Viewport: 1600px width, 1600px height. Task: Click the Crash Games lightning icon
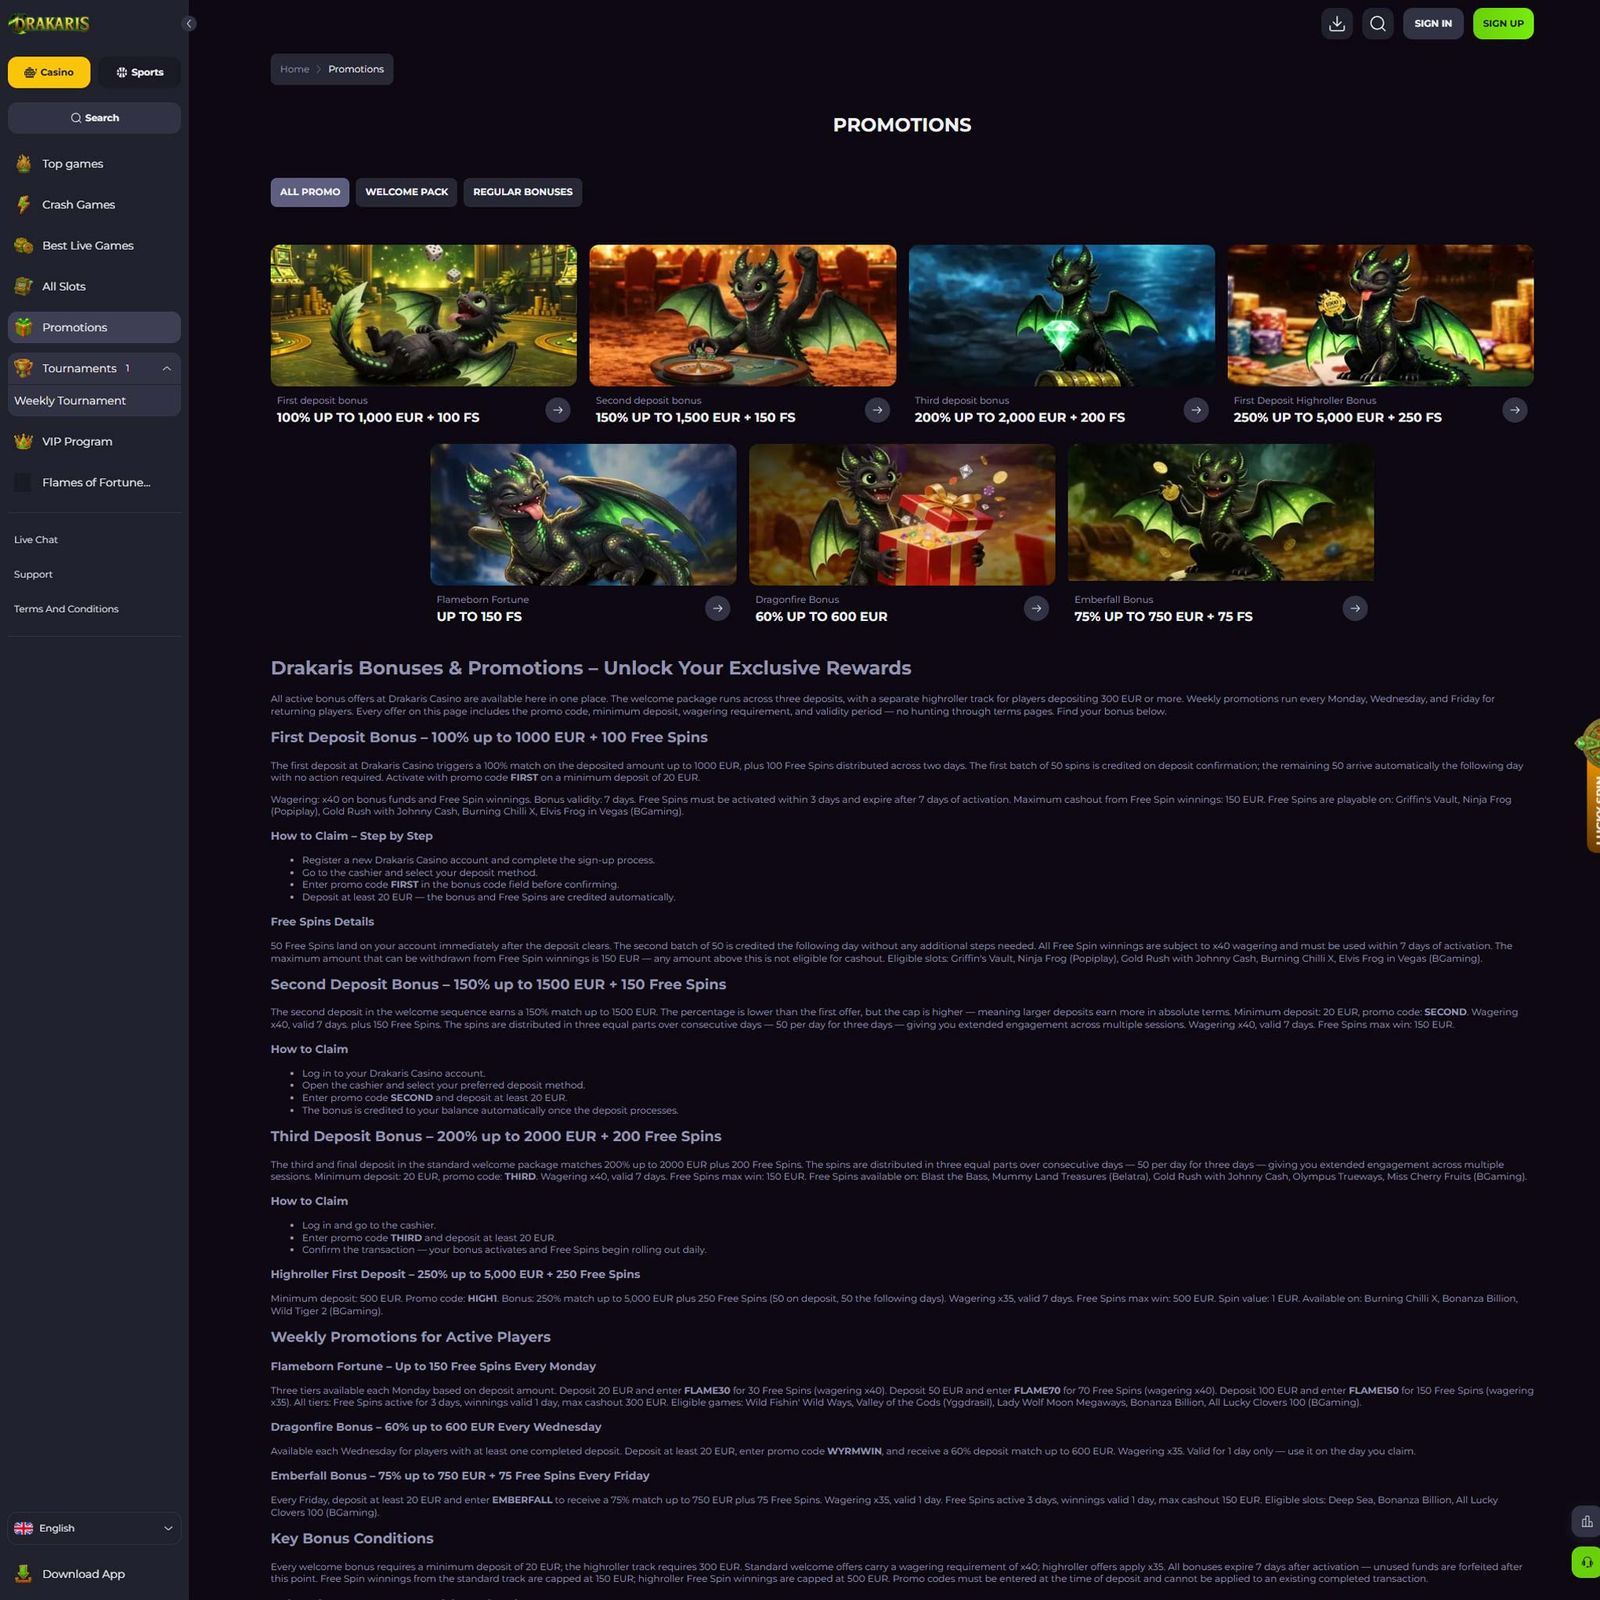(24, 205)
